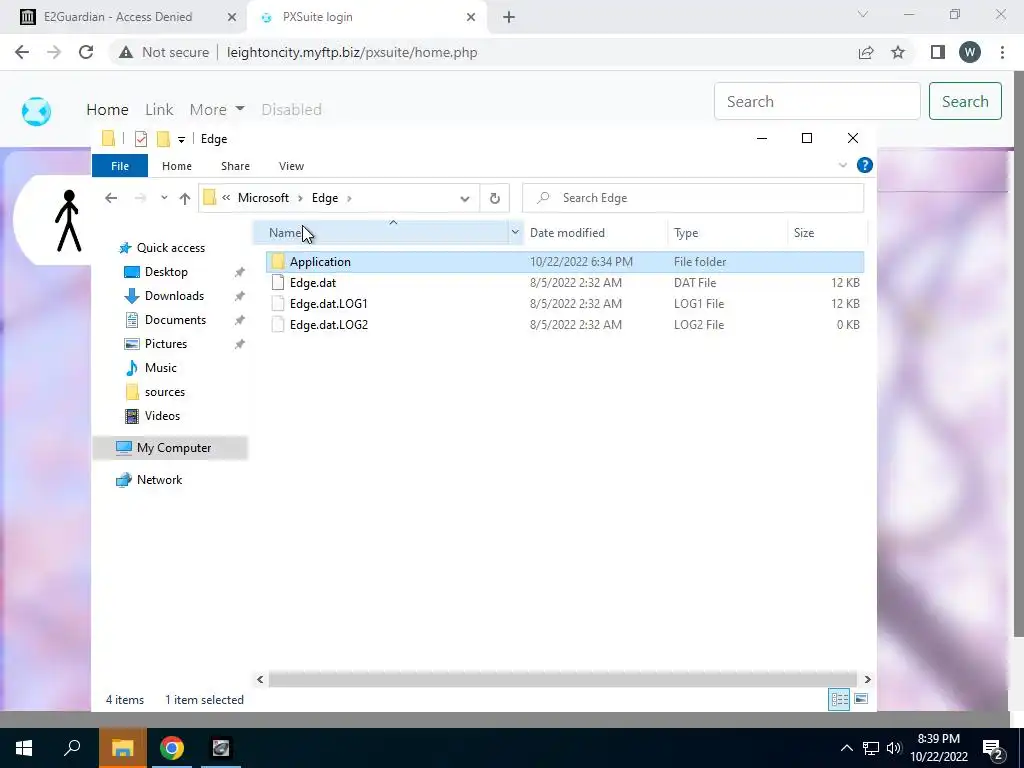Click Home link in PXSuite navbar
Screen dimensions: 1024x768
coord(107,109)
